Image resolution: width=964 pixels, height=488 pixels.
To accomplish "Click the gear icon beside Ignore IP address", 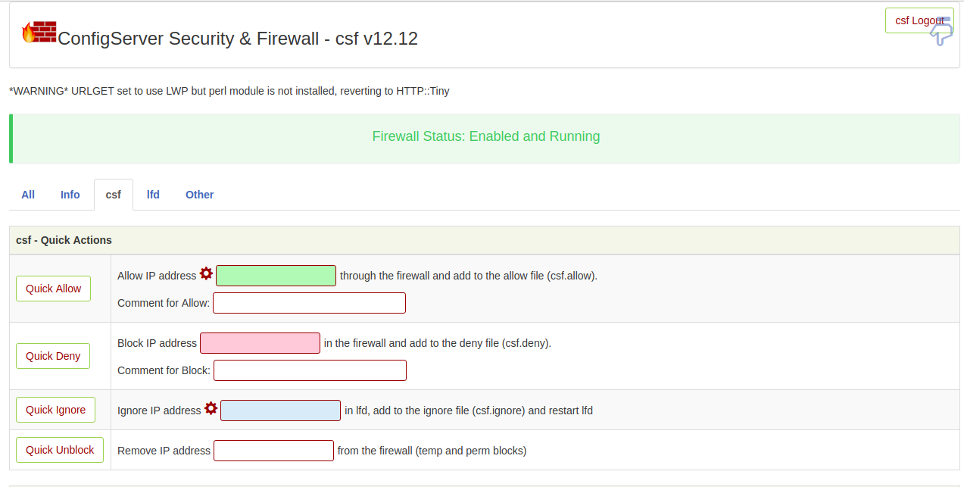I will pyautogui.click(x=211, y=408).
